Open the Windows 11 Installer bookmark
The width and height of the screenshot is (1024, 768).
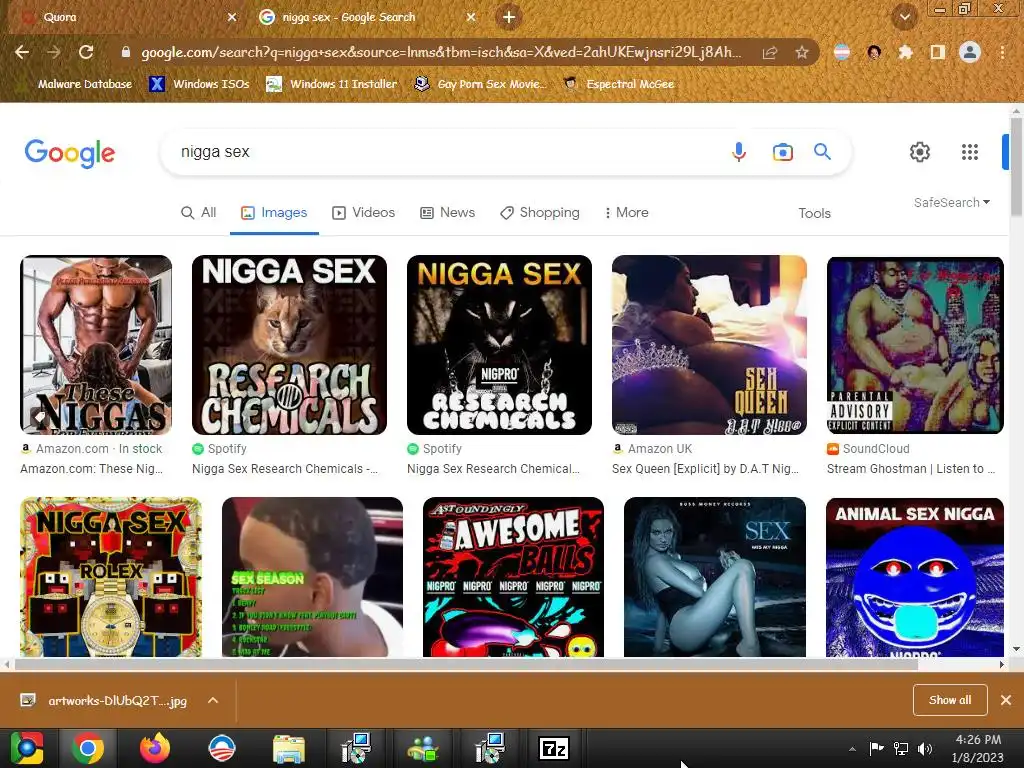click(332, 84)
